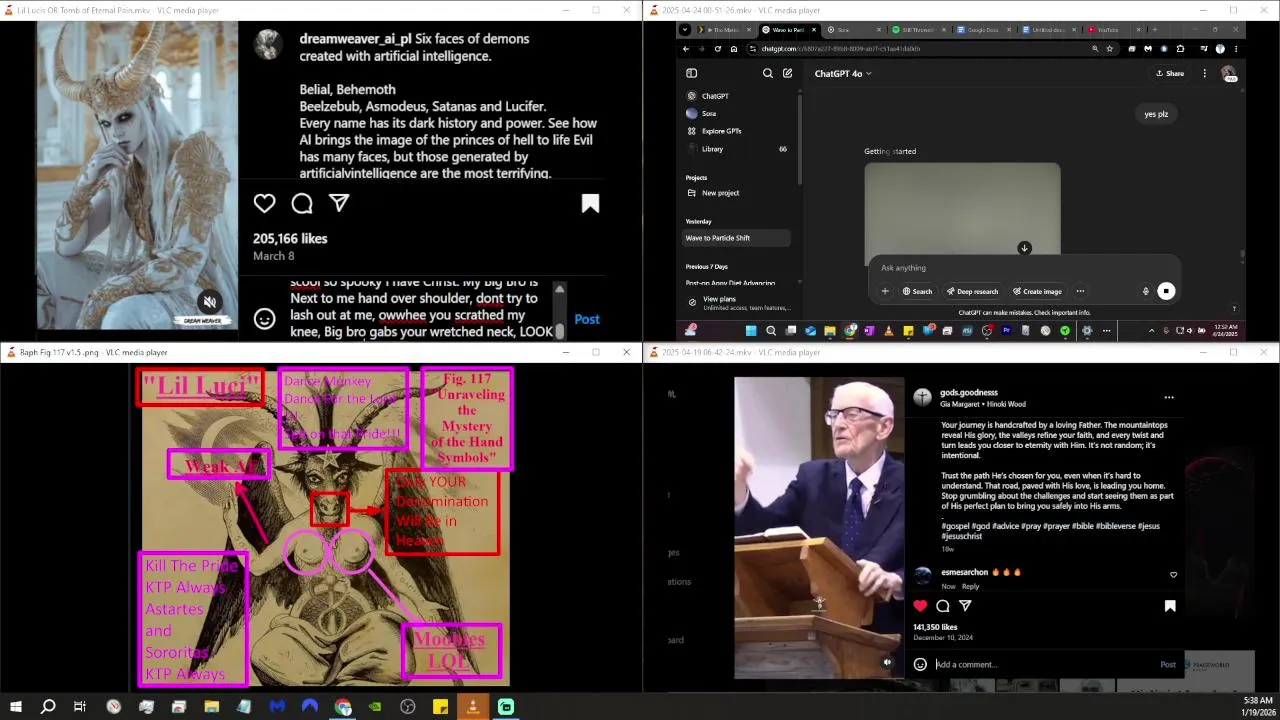Toggle Create image in ChatGPT composer
Image resolution: width=1280 pixels, height=720 pixels.
[x=1037, y=291]
